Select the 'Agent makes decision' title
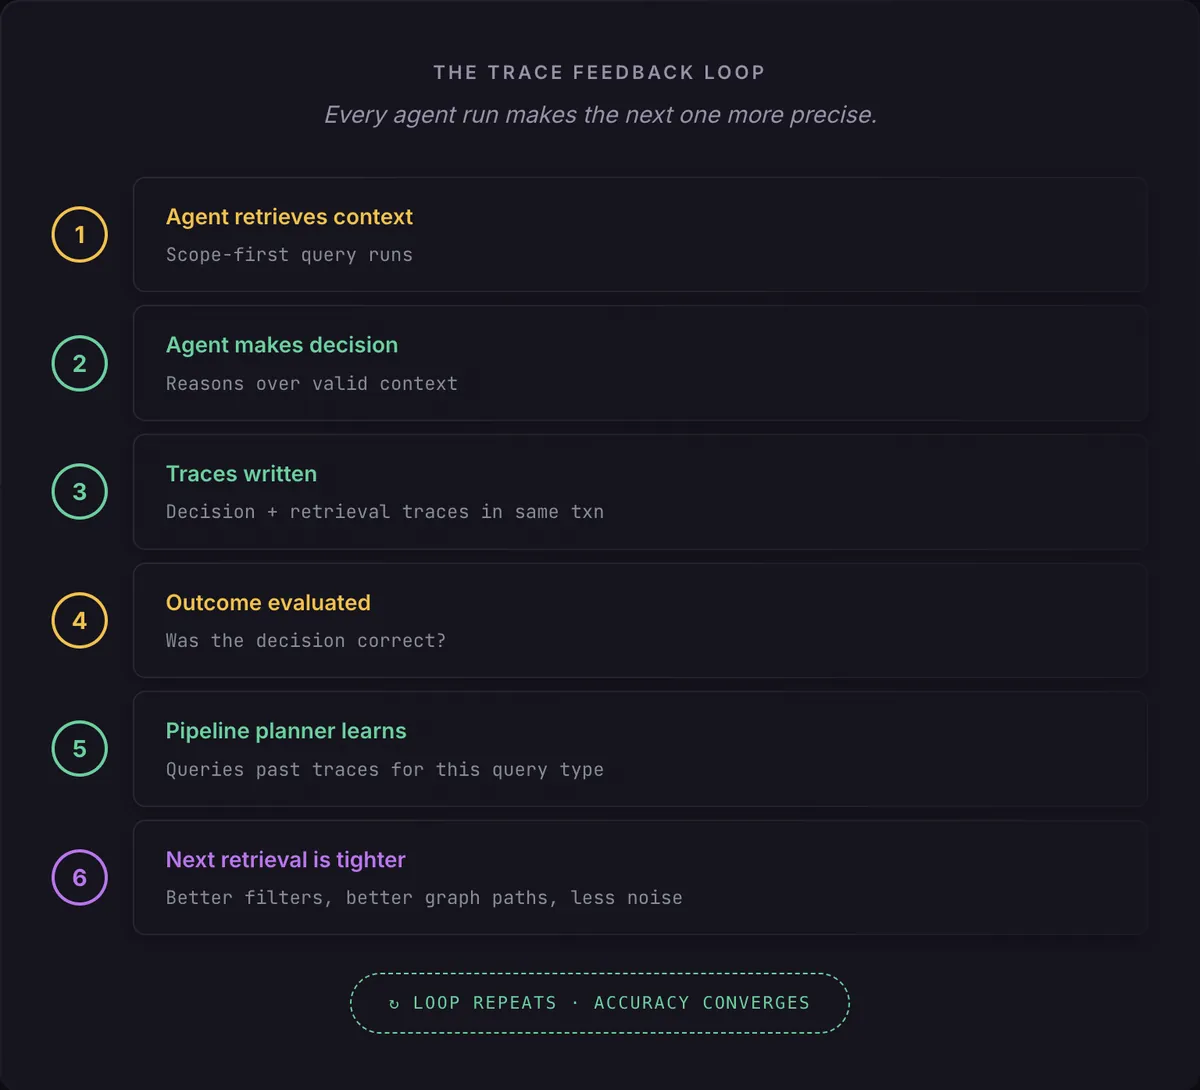1200x1090 pixels. (282, 345)
